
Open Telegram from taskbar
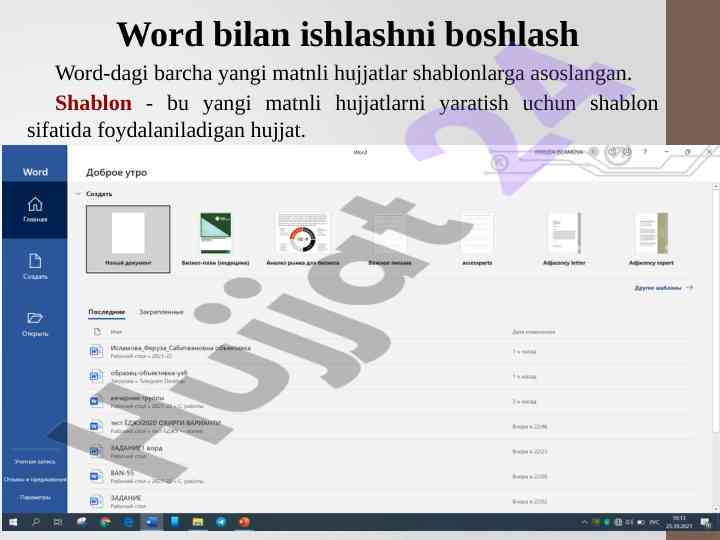[x=221, y=522]
